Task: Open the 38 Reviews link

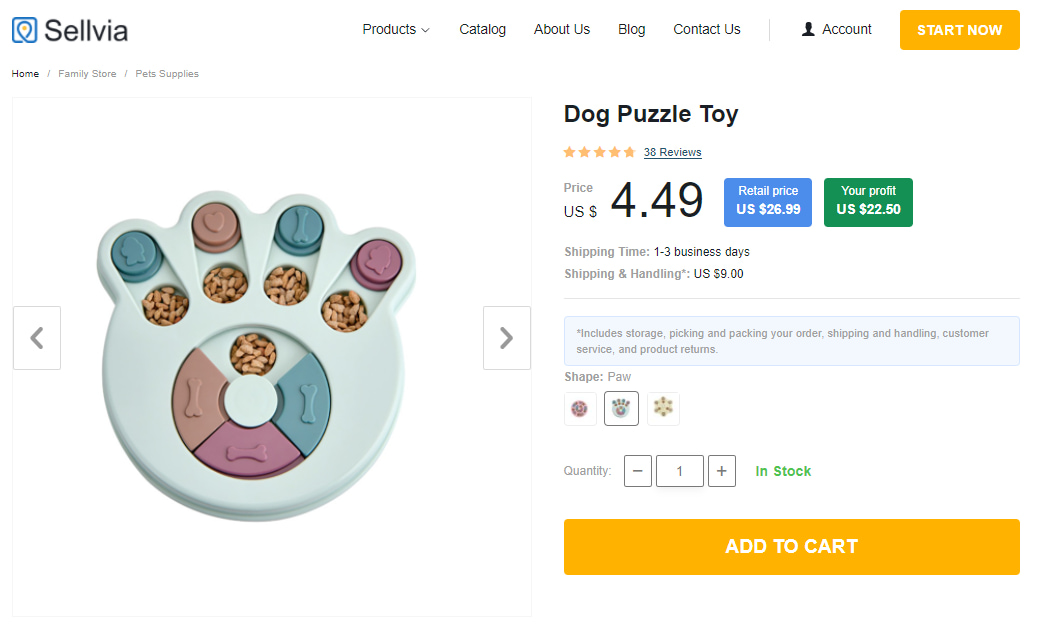Action: coord(672,153)
